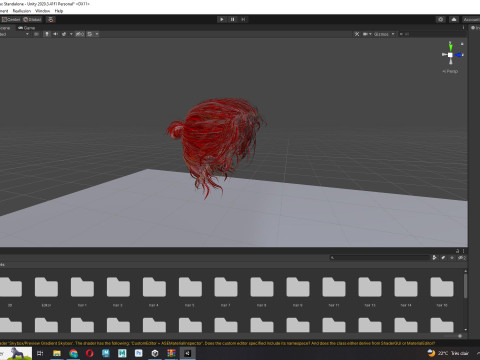The image size is (480, 360).
Task: Select the red hair model in the scene
Action: tap(217, 140)
